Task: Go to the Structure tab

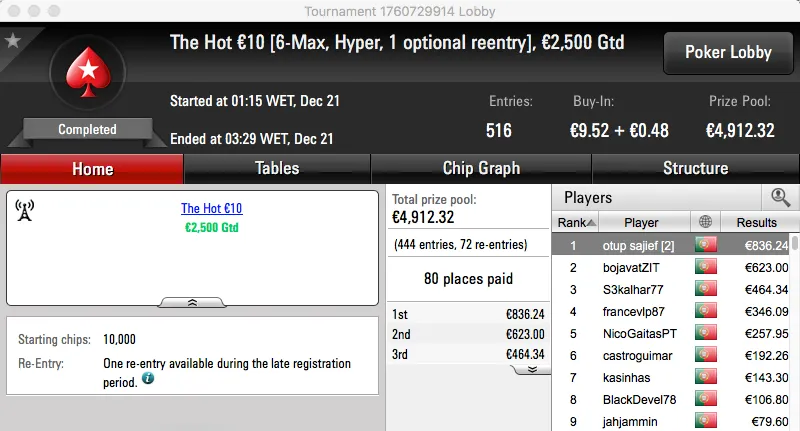Action: coord(695,168)
